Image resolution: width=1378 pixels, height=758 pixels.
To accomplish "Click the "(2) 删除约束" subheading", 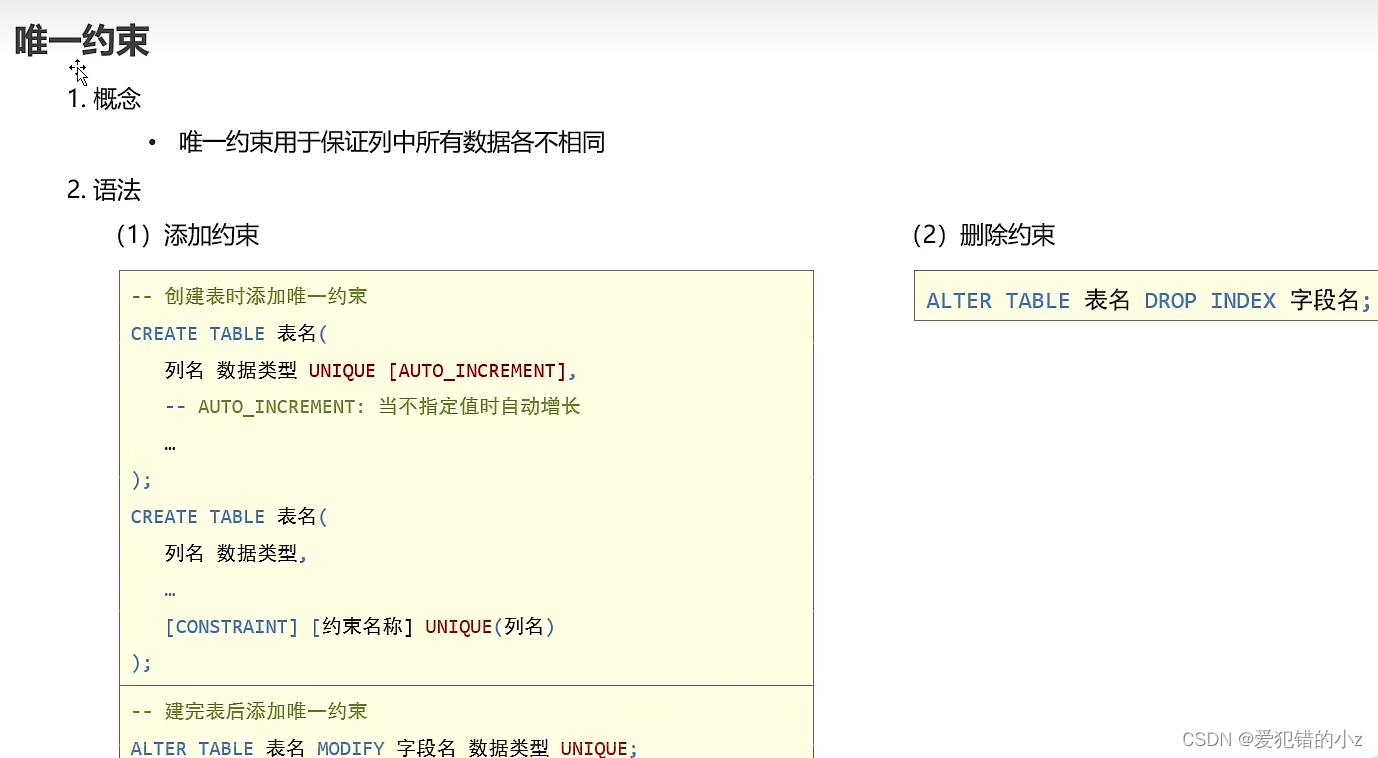I will (x=984, y=235).
